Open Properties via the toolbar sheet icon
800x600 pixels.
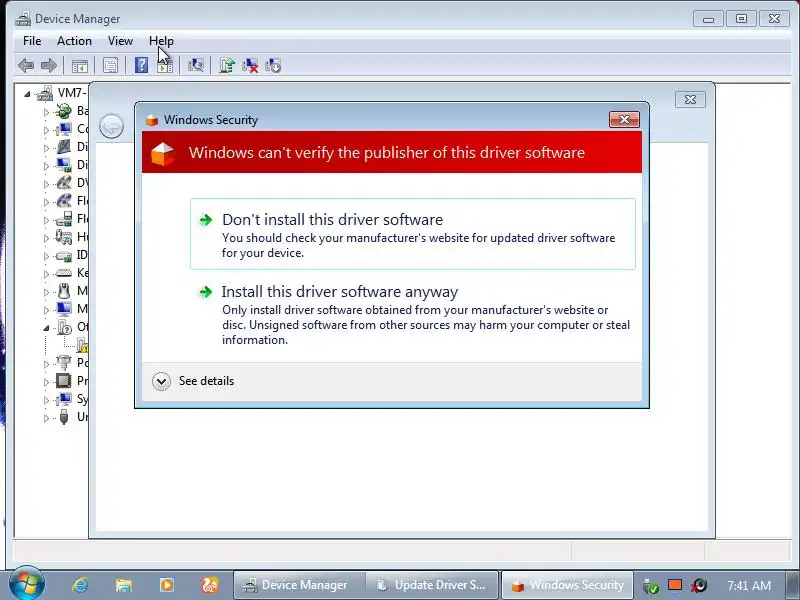pos(110,65)
